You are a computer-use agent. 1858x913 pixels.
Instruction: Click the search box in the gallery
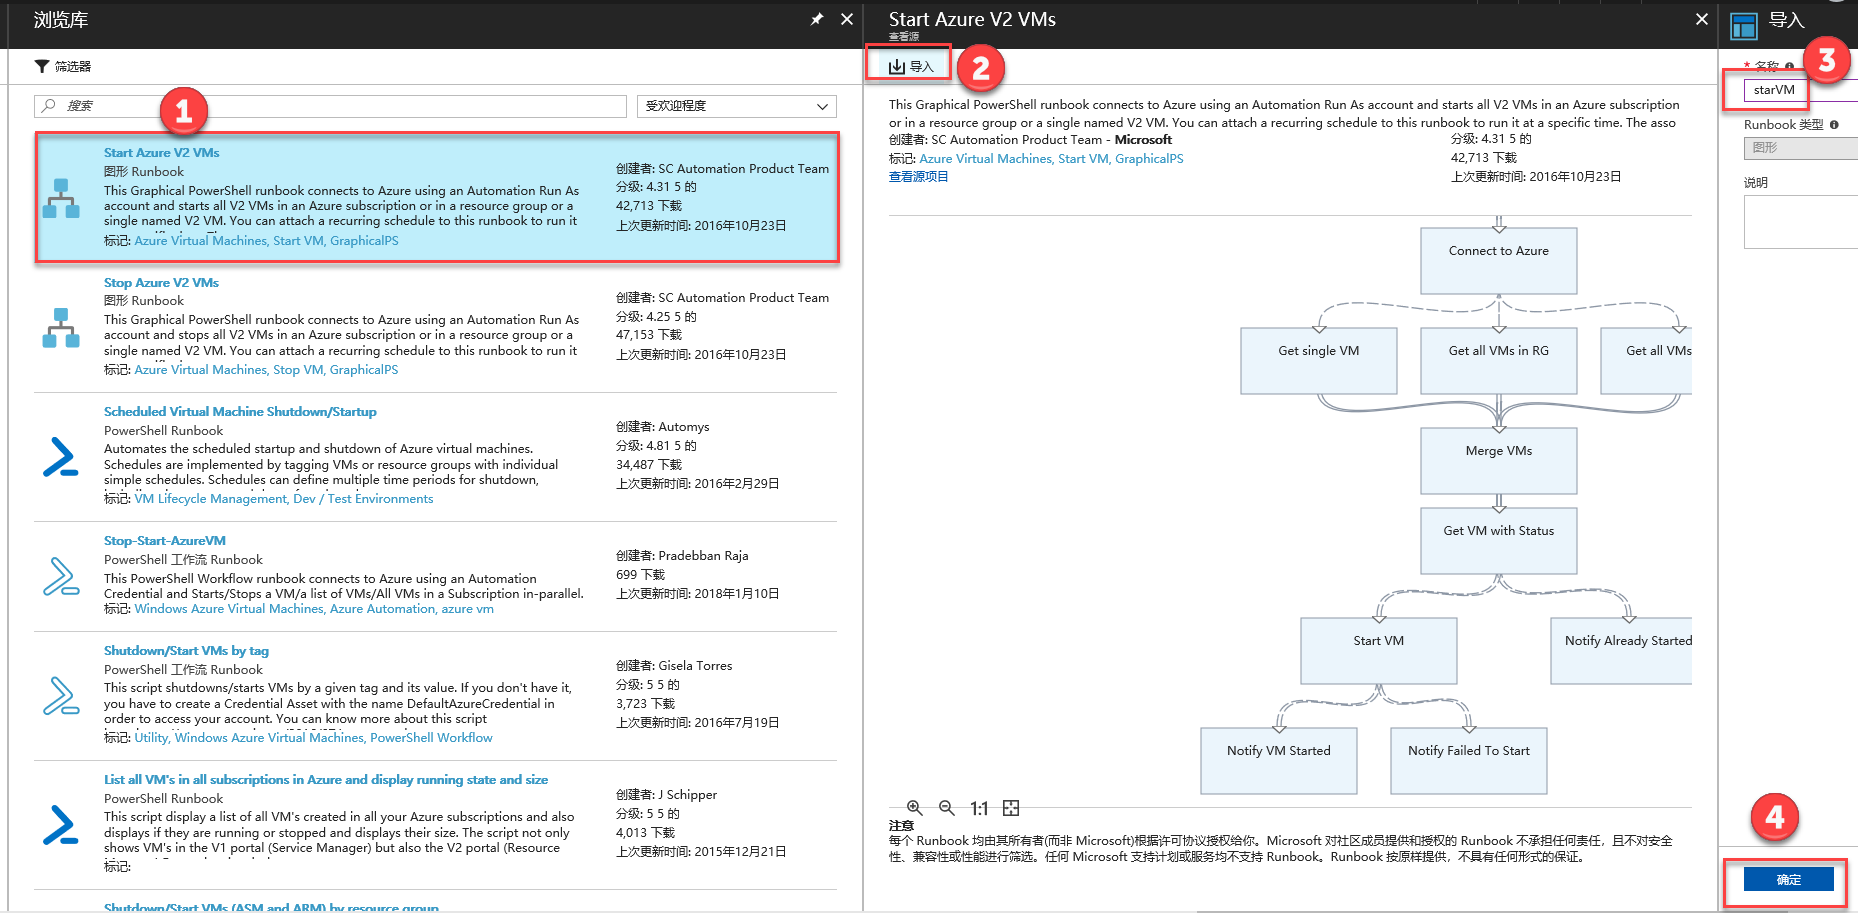[x=330, y=106]
